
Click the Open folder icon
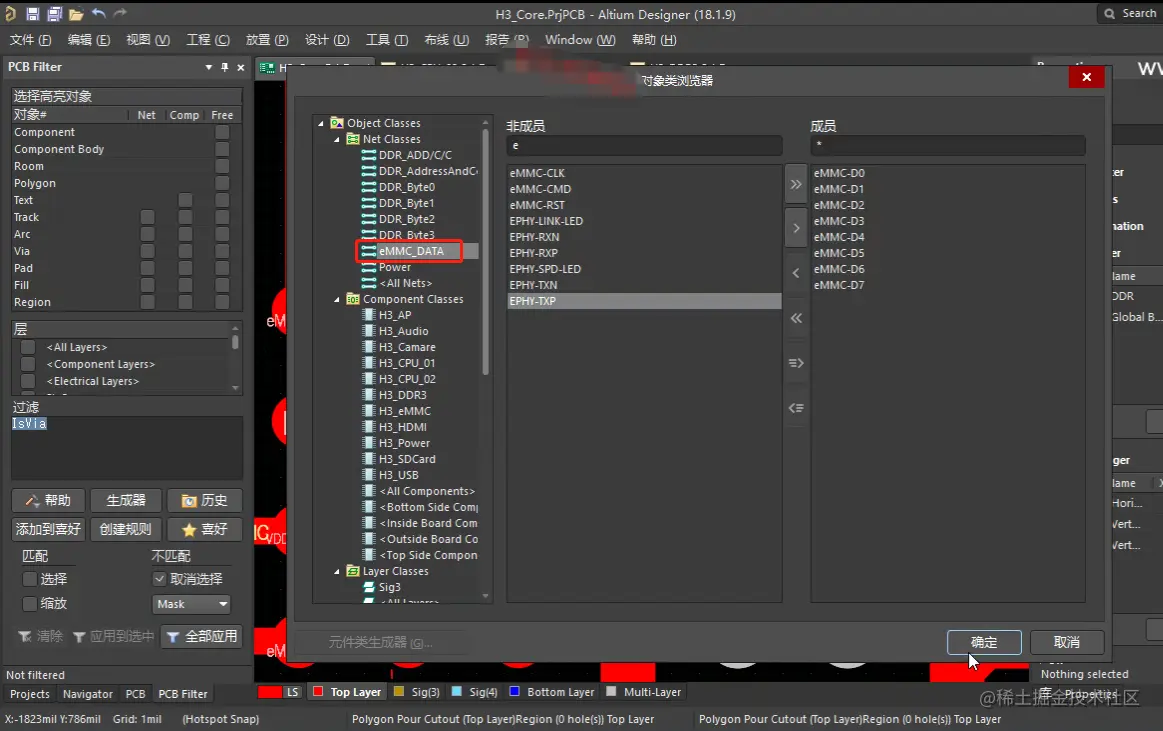[76, 13]
